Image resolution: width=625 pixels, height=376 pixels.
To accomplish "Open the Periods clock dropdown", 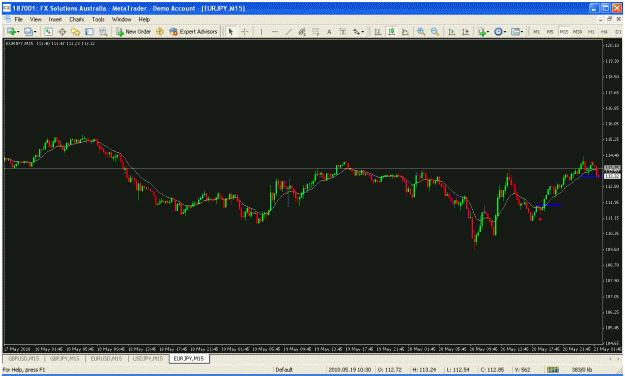I will 500,31.
